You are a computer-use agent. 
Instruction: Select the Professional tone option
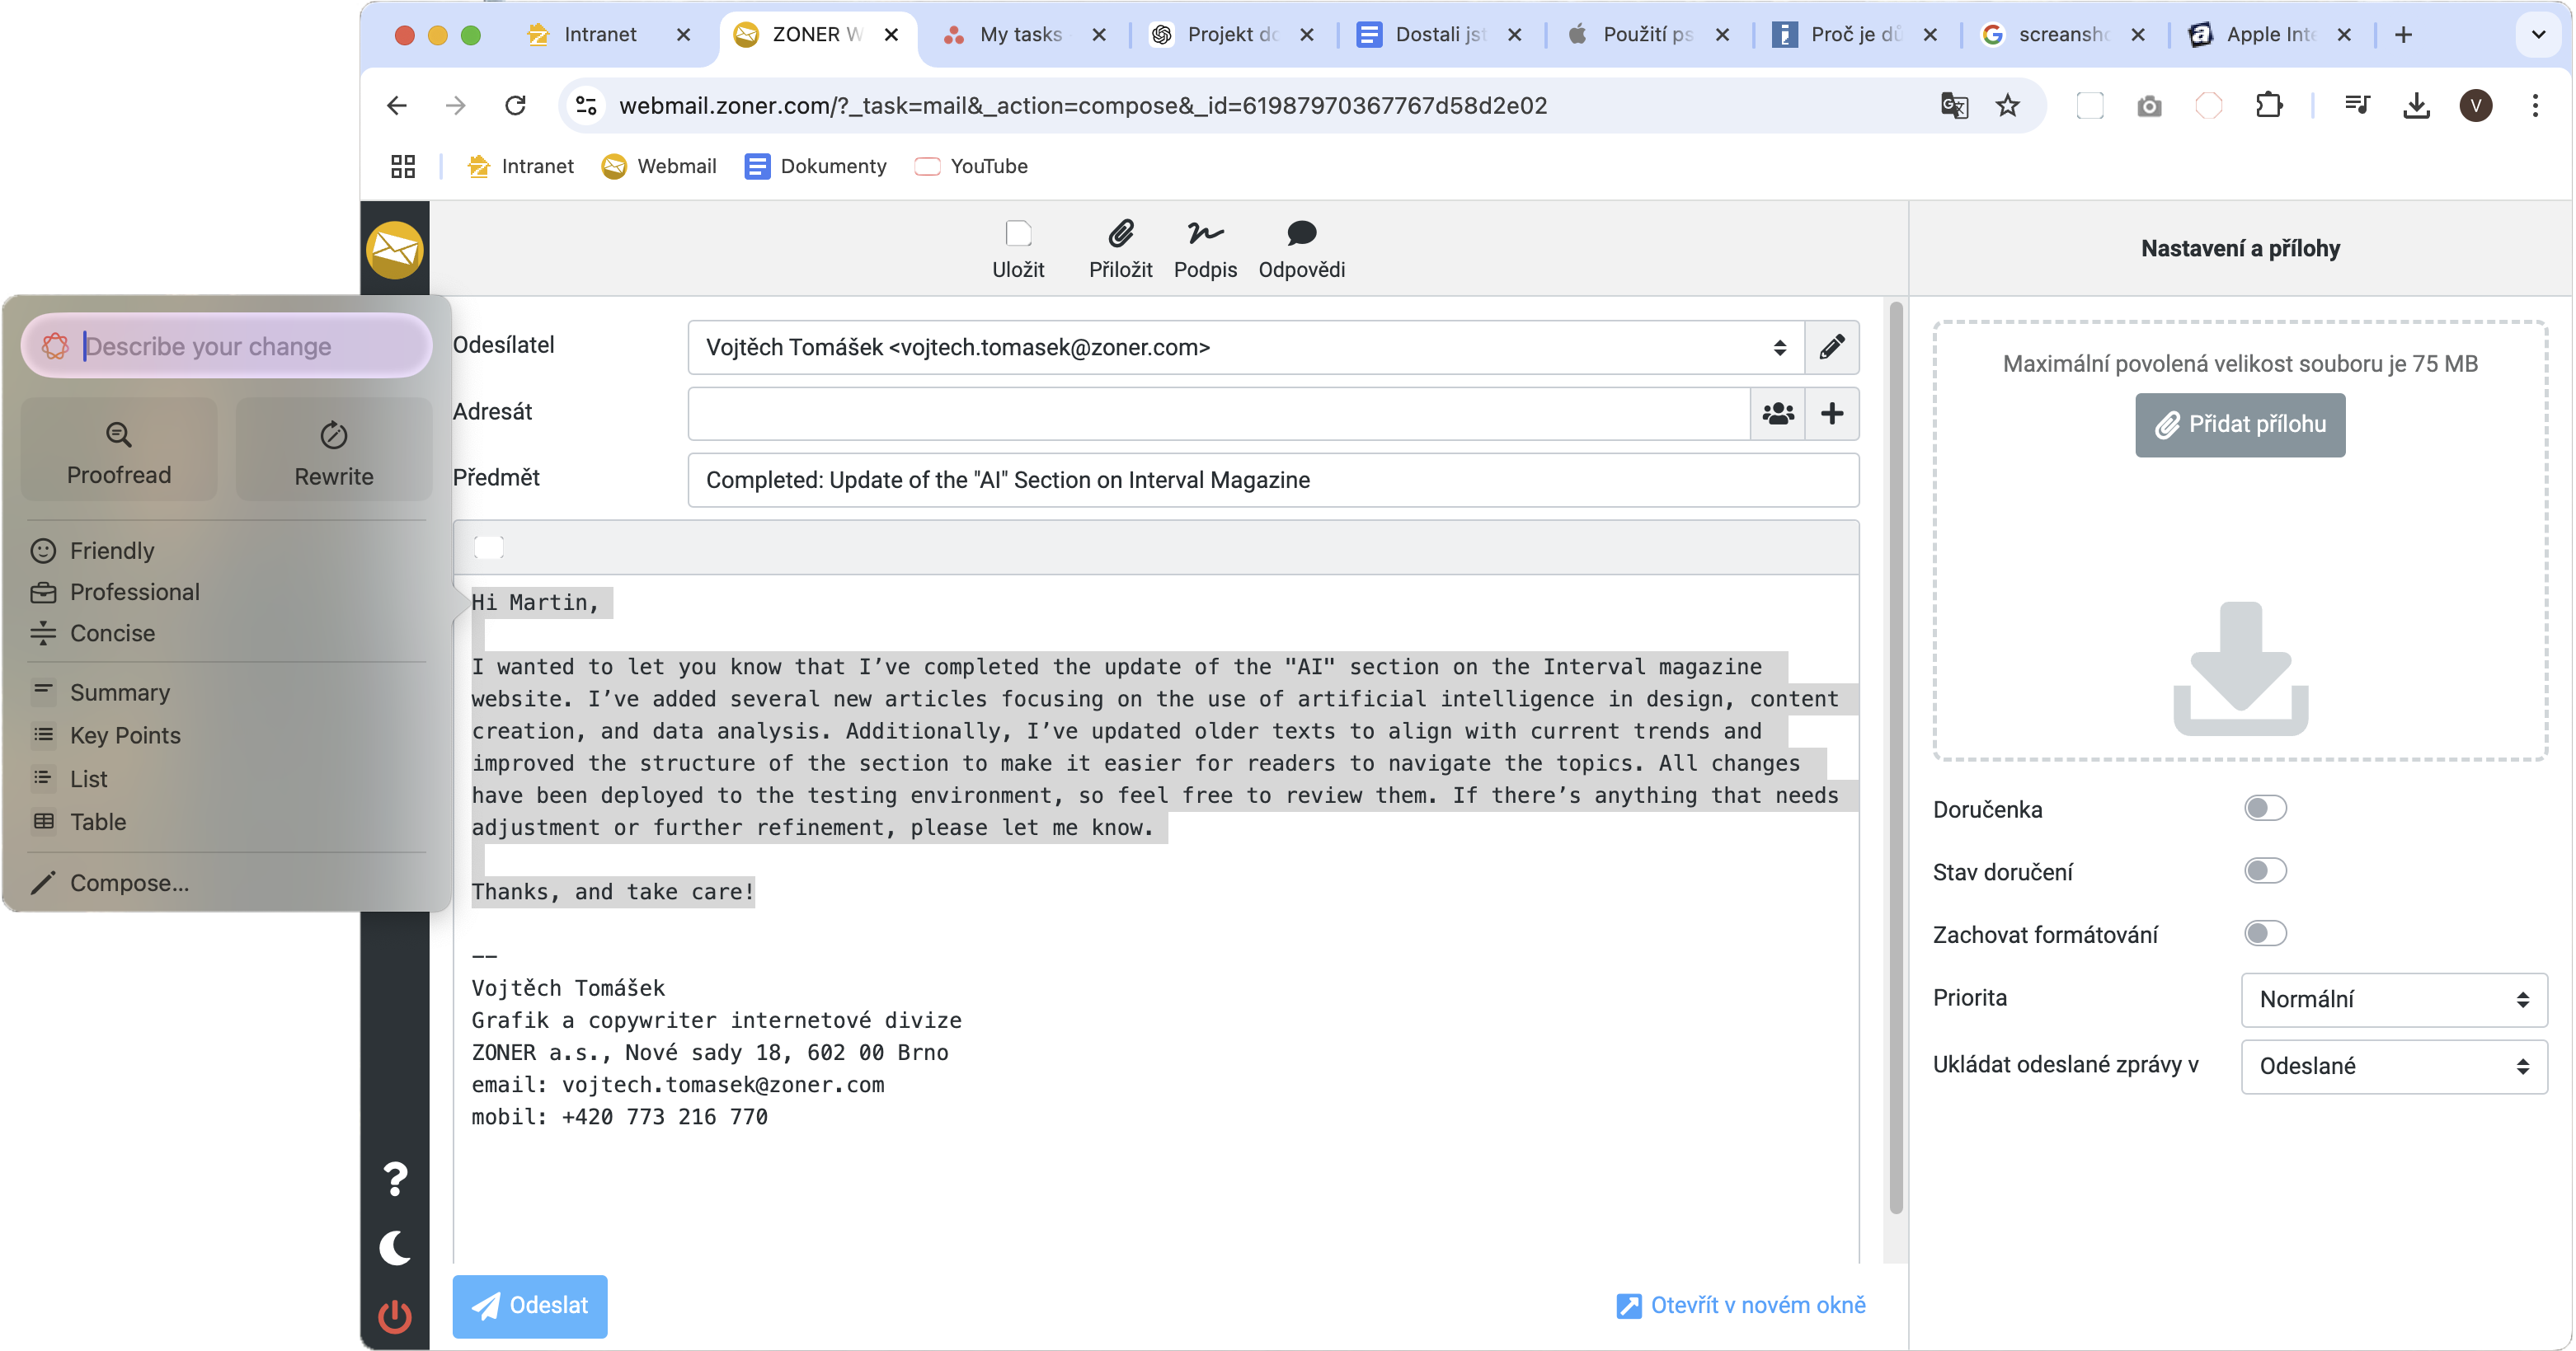click(114, 592)
